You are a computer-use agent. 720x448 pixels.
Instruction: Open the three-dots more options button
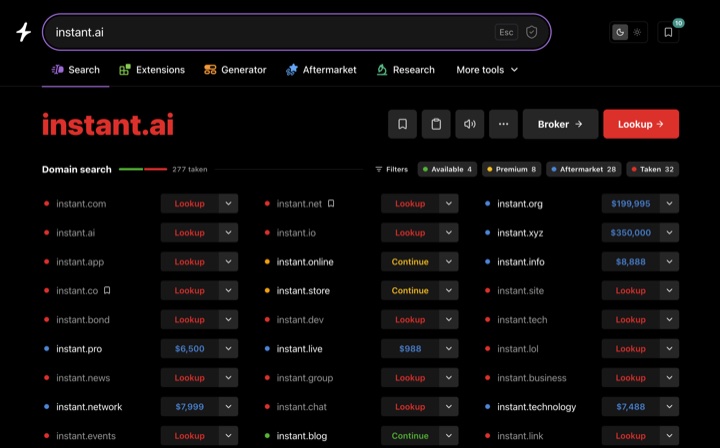click(x=503, y=124)
